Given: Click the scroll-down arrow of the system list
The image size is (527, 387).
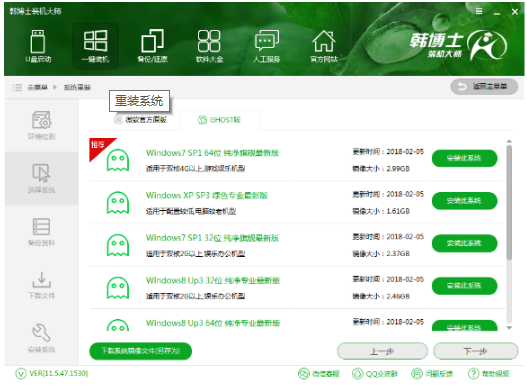Looking at the screenshot, I should [509, 327].
